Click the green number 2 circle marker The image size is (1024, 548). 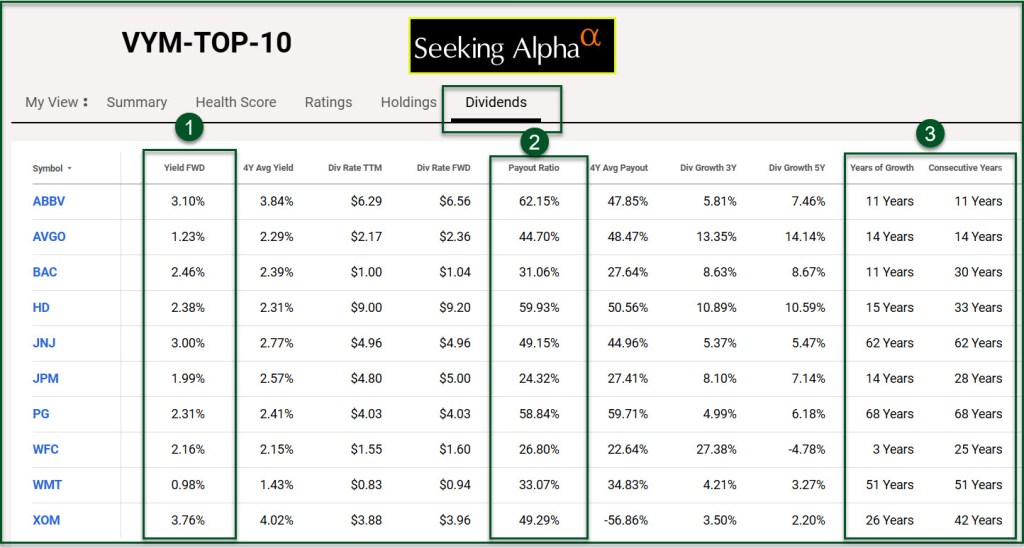click(534, 142)
